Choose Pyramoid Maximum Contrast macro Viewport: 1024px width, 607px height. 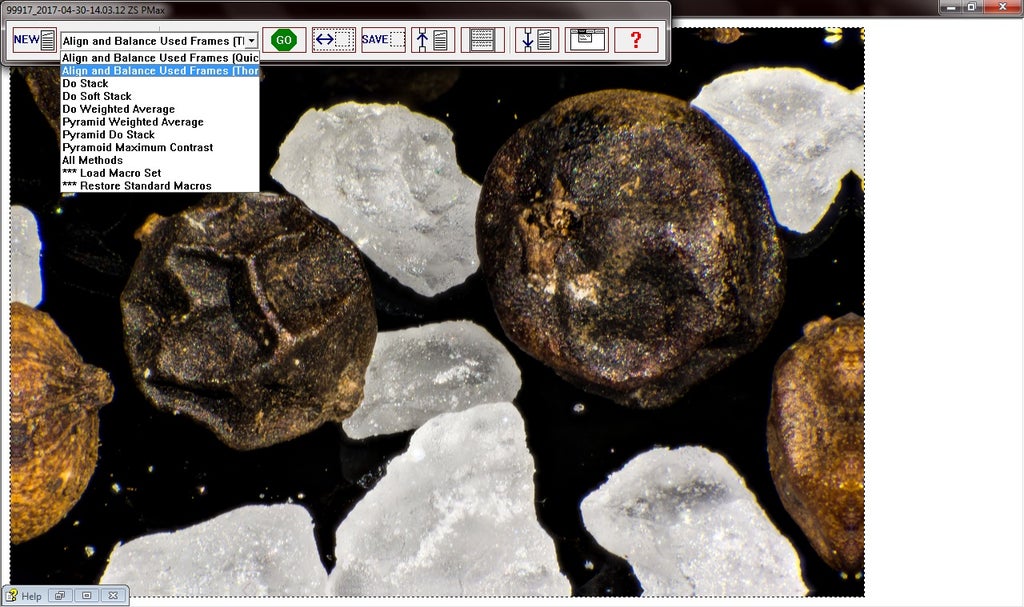[137, 147]
